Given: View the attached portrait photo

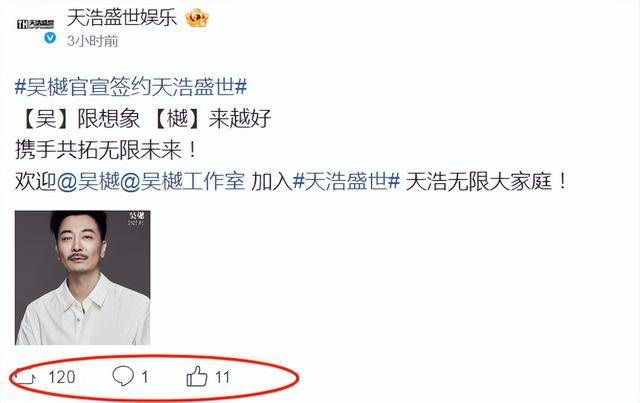Looking at the screenshot, I should coord(82,278).
